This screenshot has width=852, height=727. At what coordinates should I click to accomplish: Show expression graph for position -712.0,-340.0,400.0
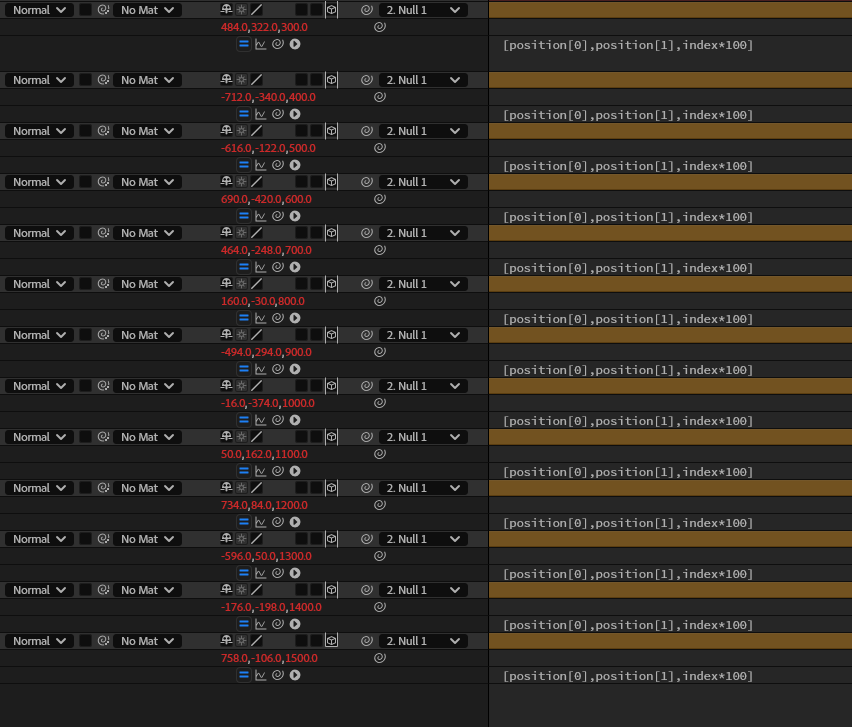(261, 114)
